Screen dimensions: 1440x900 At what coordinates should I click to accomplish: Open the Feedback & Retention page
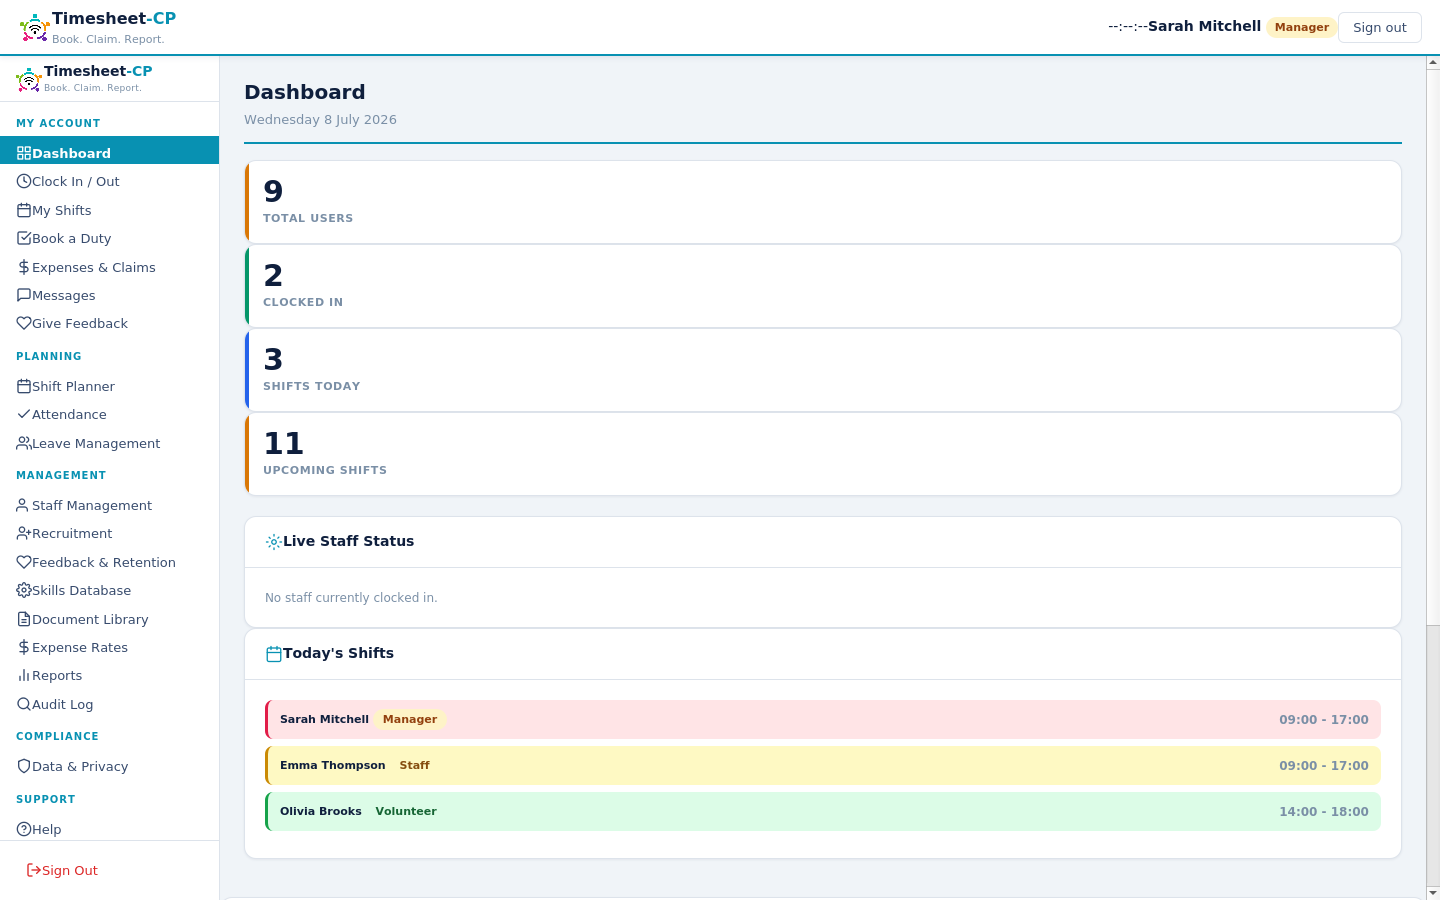109,562
